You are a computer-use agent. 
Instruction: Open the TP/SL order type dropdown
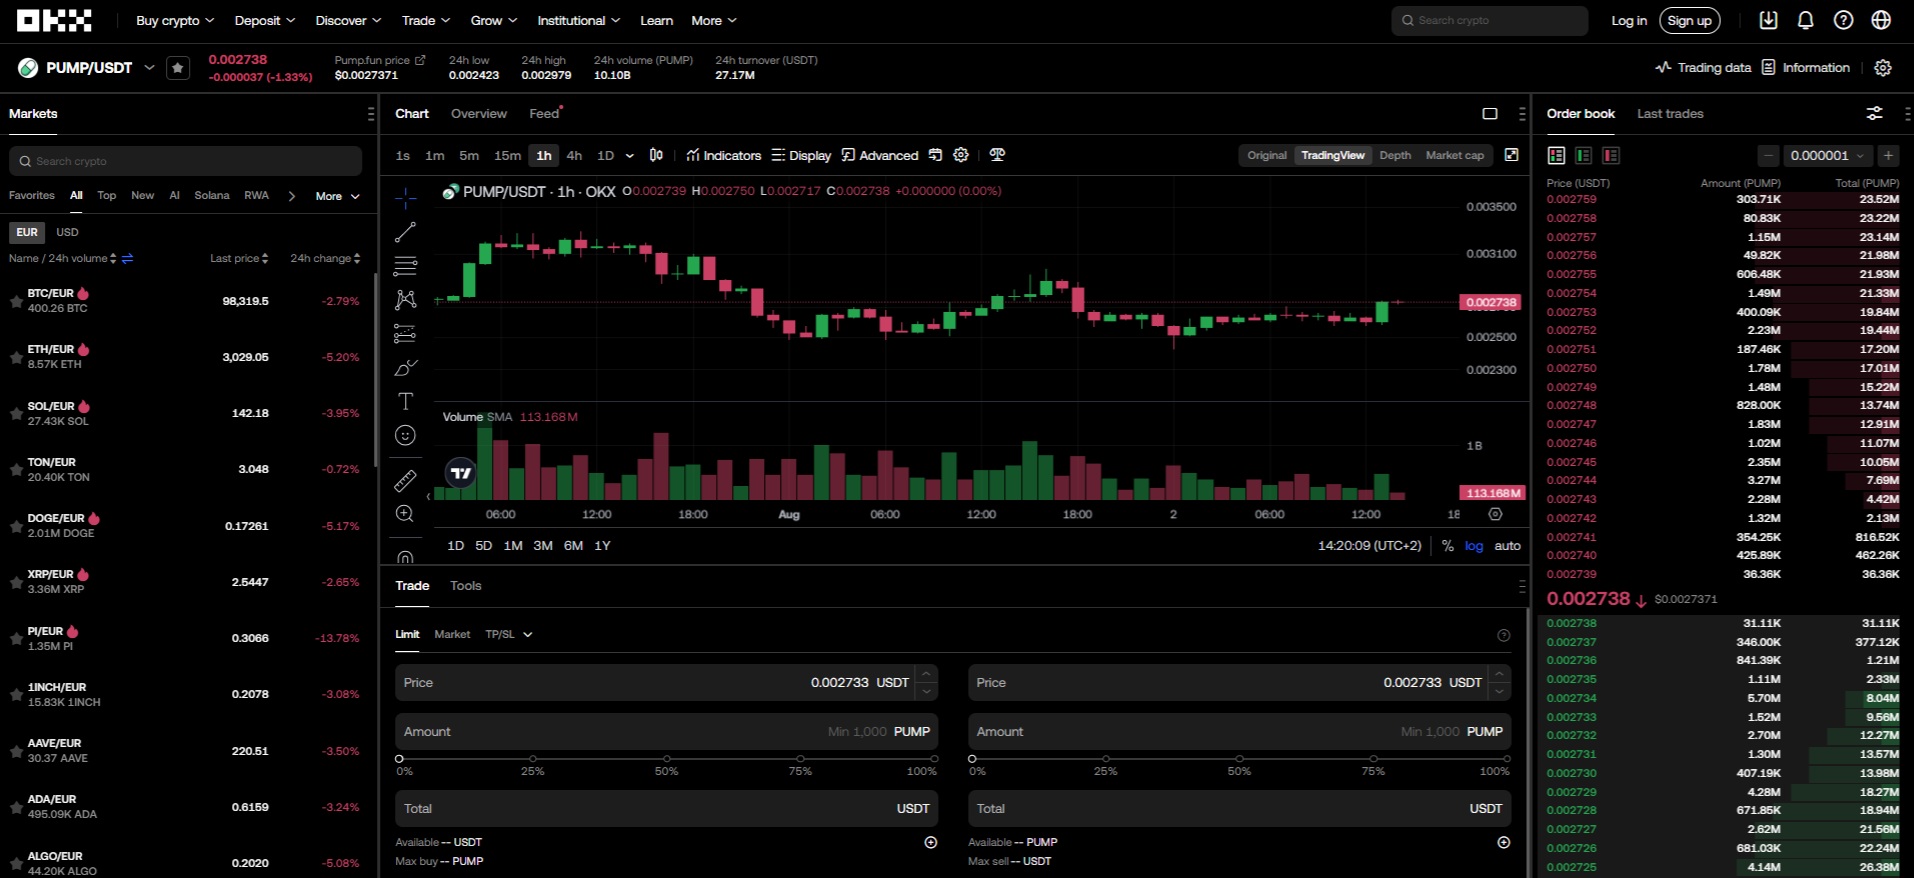pos(509,634)
